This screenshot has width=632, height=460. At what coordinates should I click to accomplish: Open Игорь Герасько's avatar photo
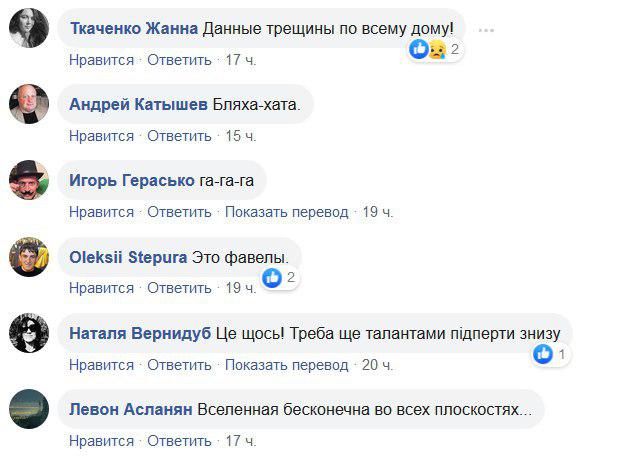tap(29, 181)
